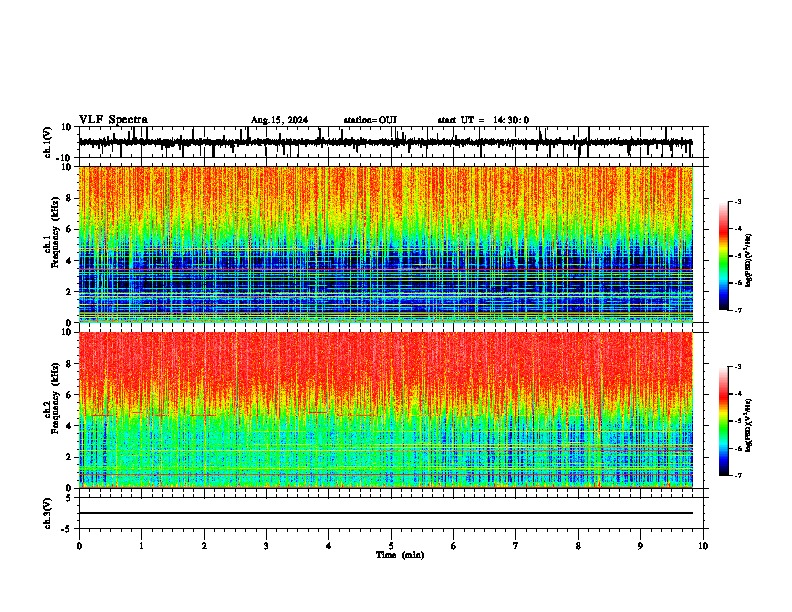Viewport: 792px width, 612px height.
Task: Click time axis tick label '8'
Action: tap(578, 546)
